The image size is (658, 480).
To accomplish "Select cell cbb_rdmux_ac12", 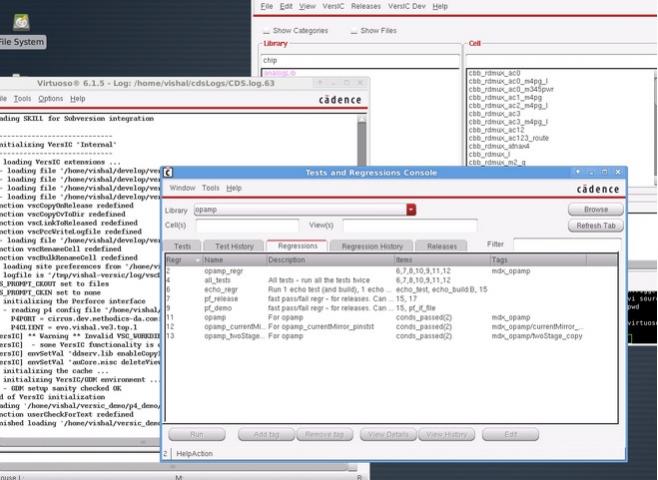I will coord(496,130).
